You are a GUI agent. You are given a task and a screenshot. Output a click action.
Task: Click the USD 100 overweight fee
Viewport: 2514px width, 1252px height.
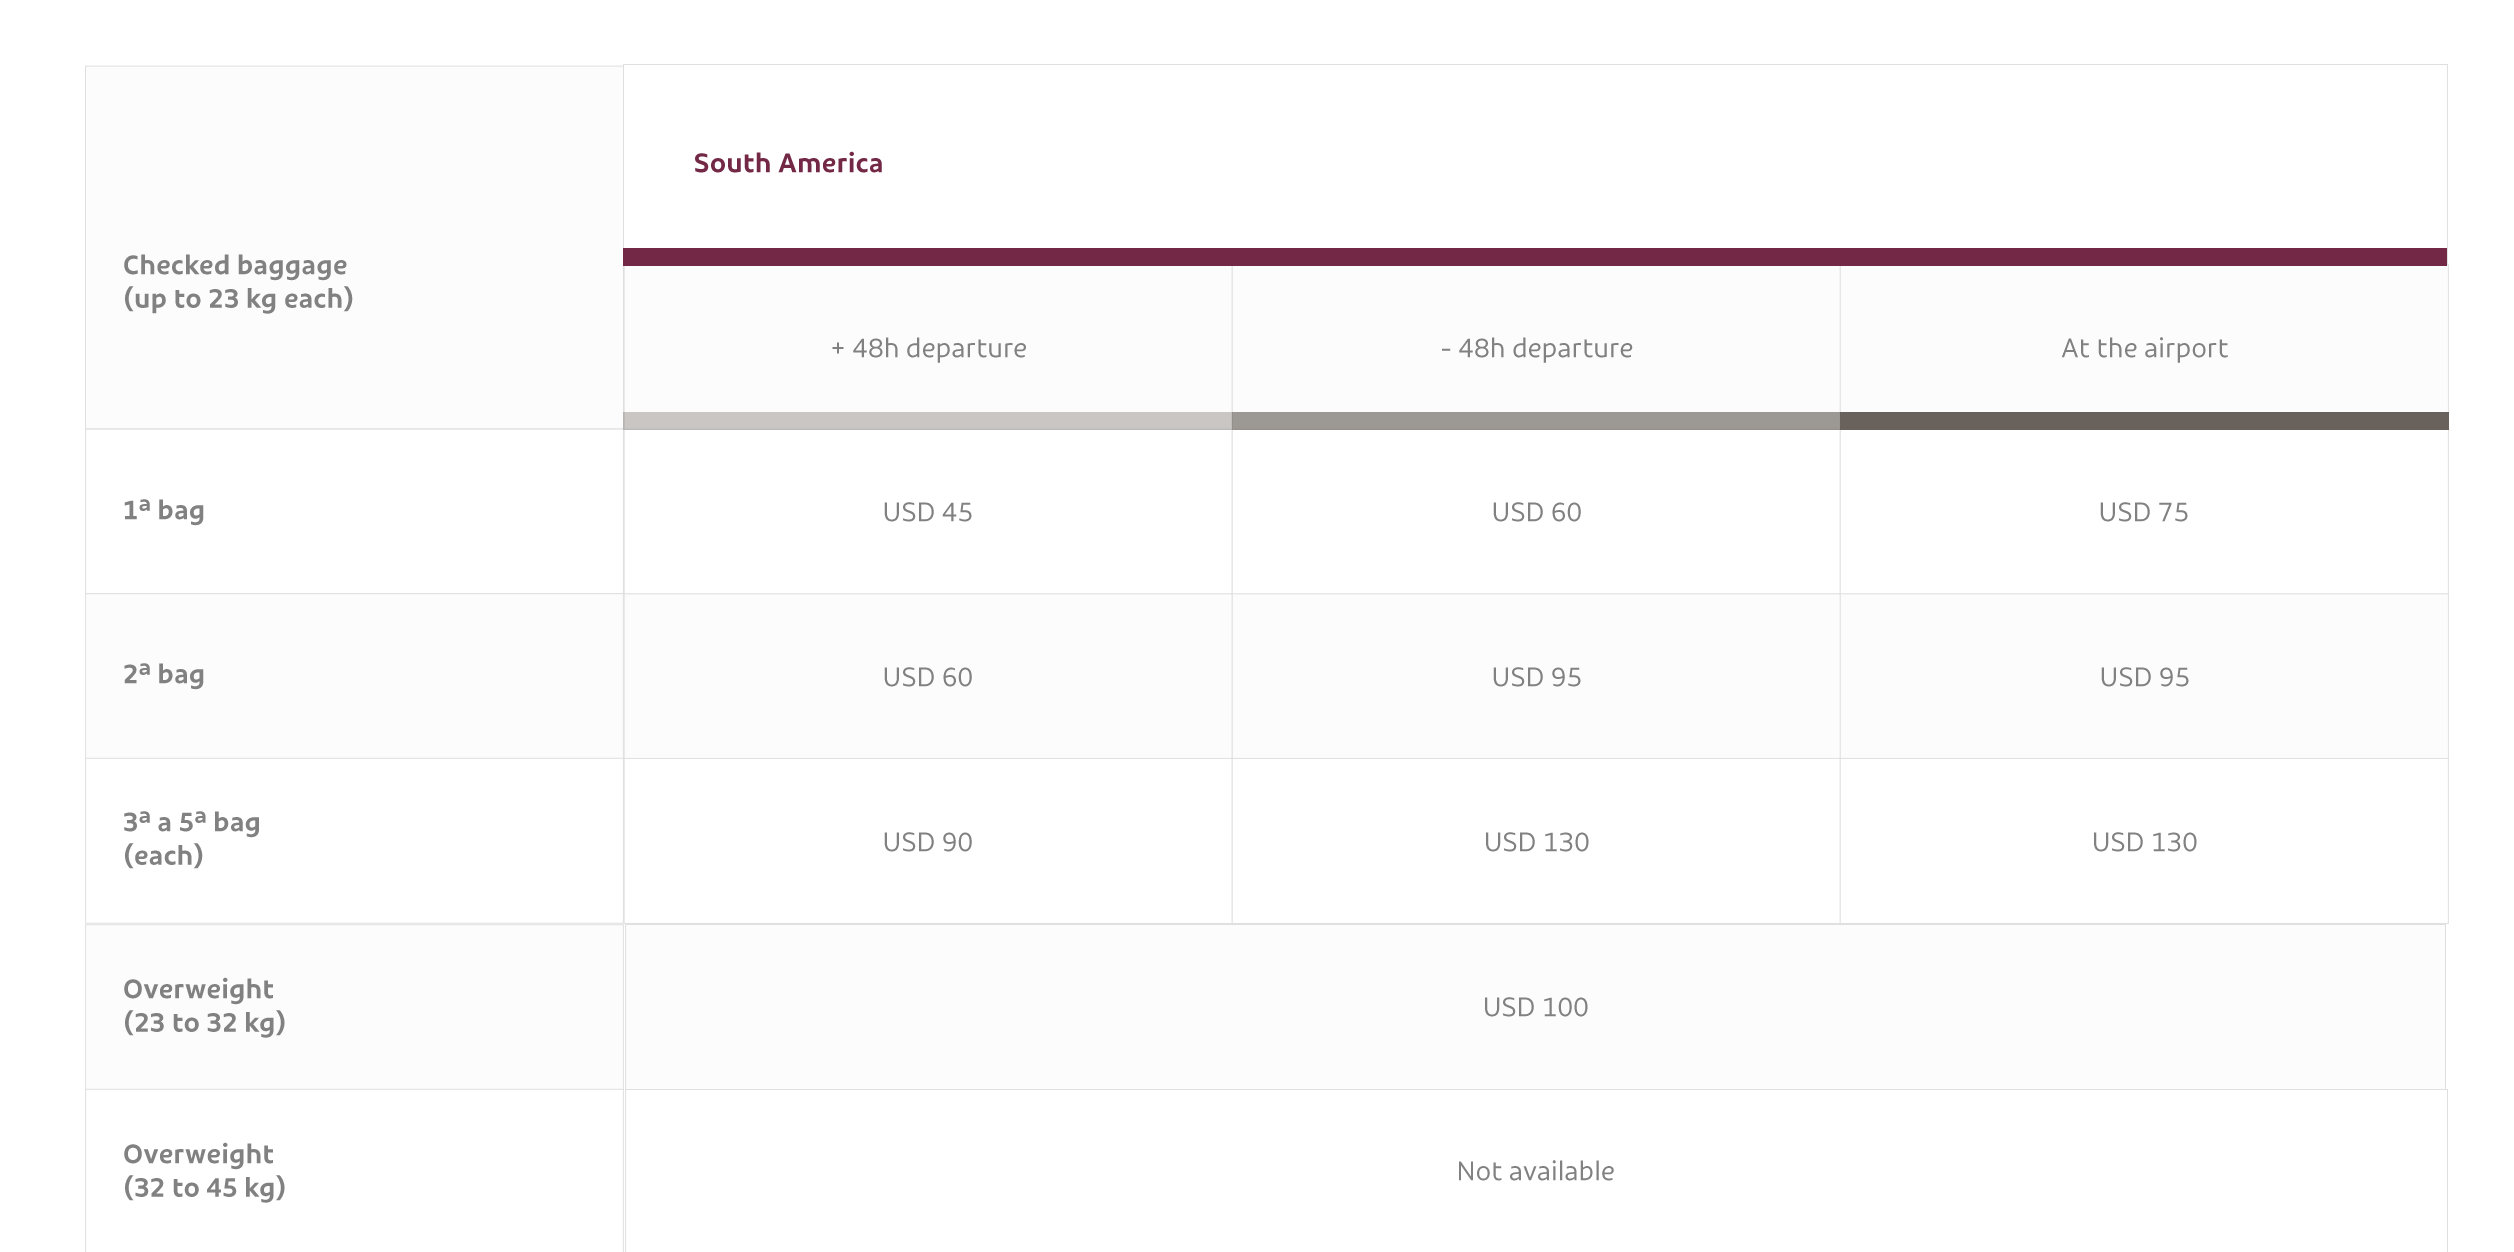[1535, 1007]
